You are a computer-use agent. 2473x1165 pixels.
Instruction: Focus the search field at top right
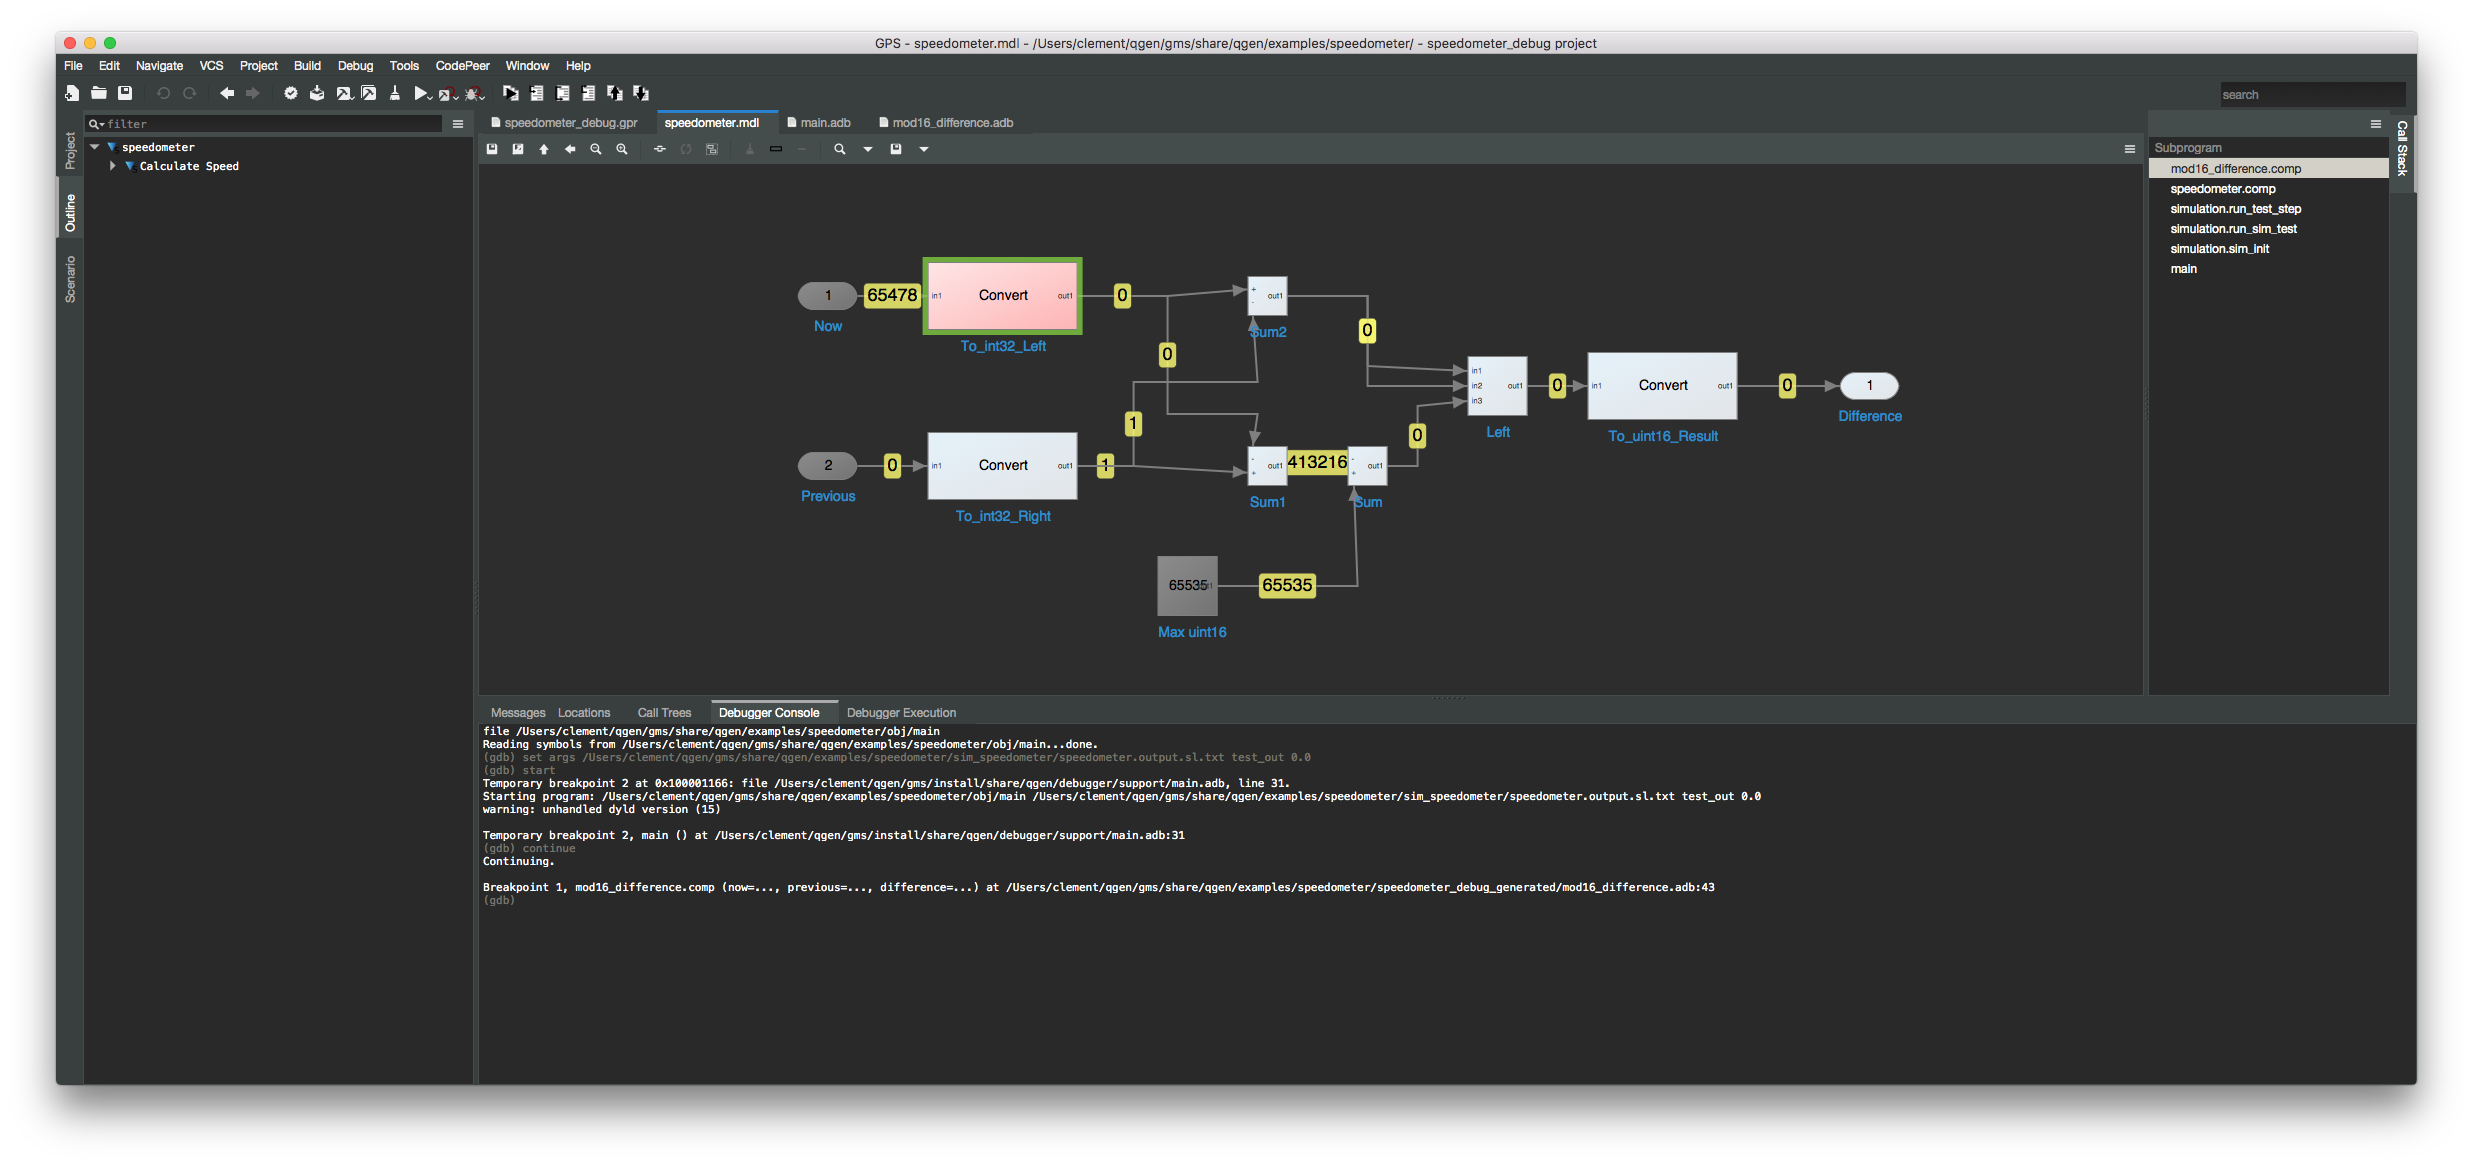(x=2312, y=95)
